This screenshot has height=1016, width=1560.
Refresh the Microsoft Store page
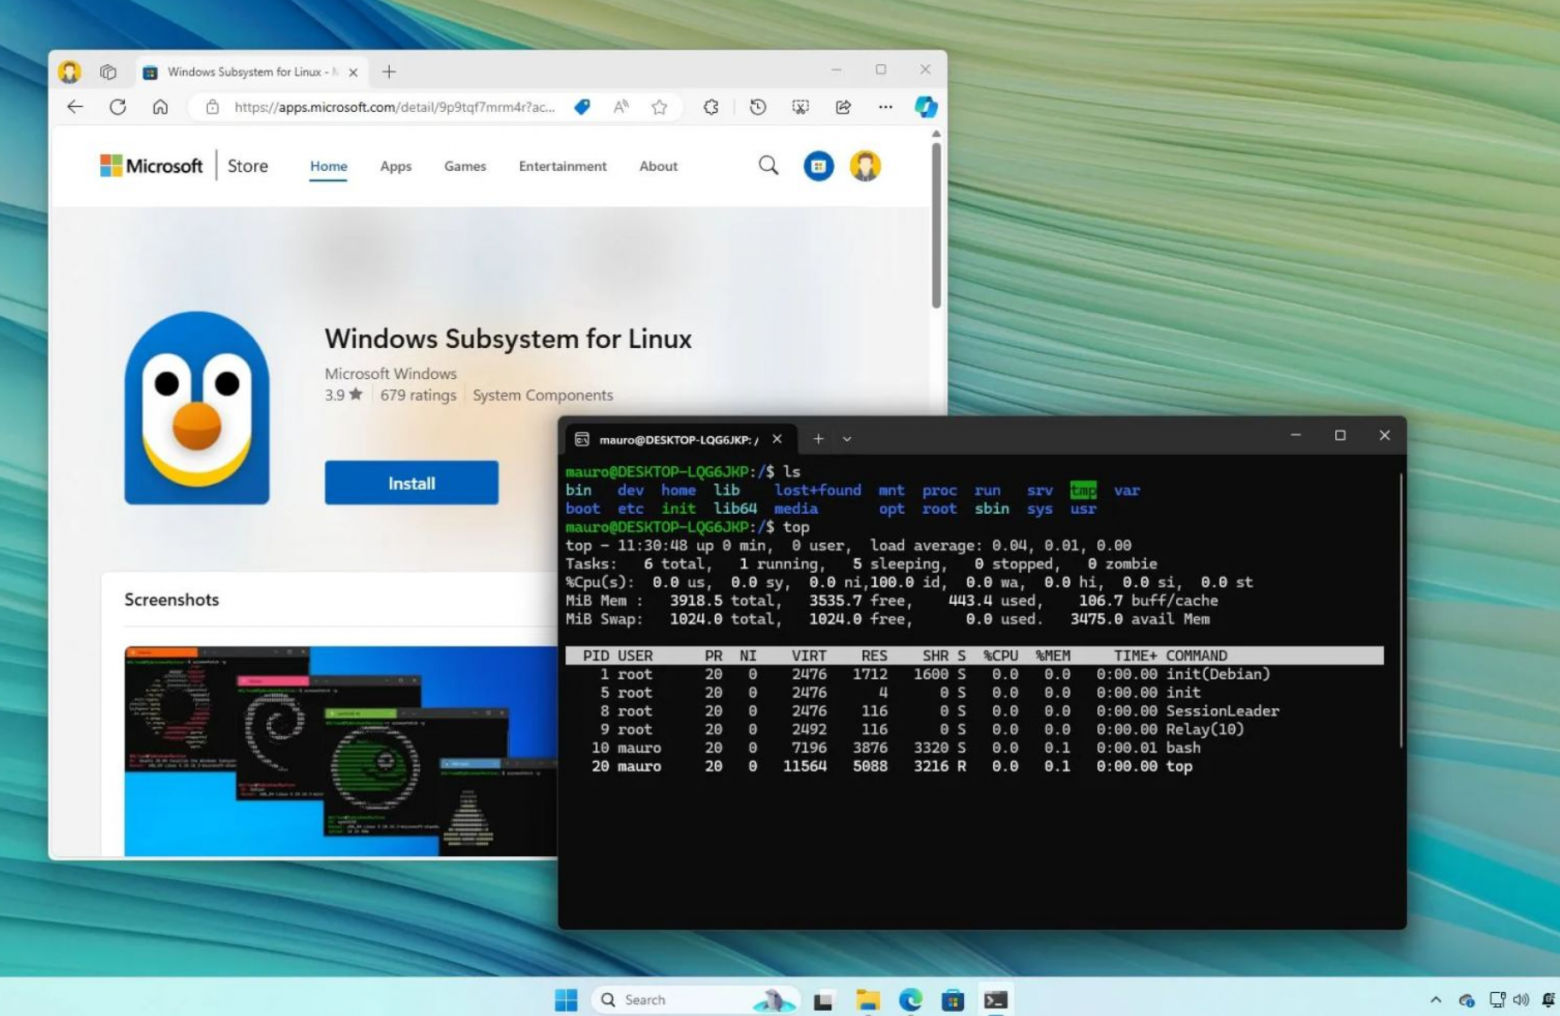pyautogui.click(x=118, y=107)
